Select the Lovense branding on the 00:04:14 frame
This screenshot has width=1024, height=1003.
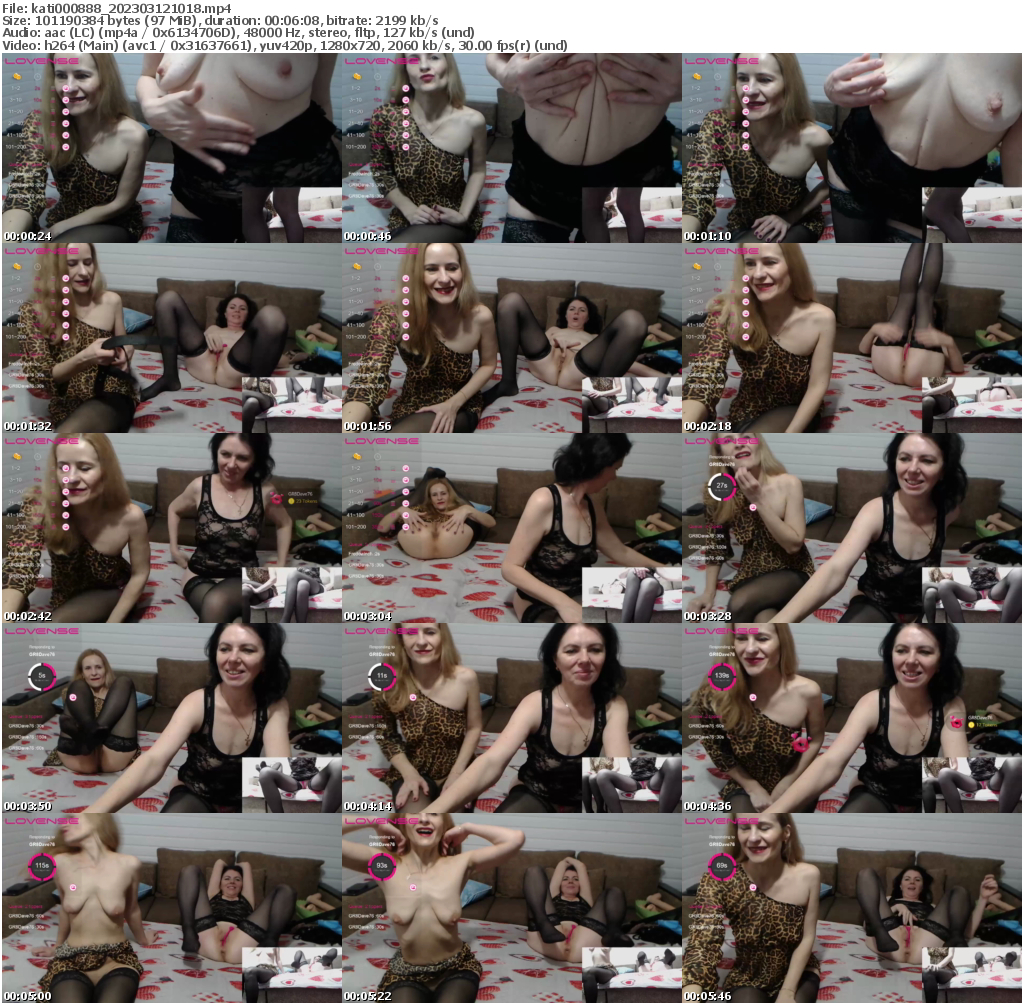(x=385, y=633)
